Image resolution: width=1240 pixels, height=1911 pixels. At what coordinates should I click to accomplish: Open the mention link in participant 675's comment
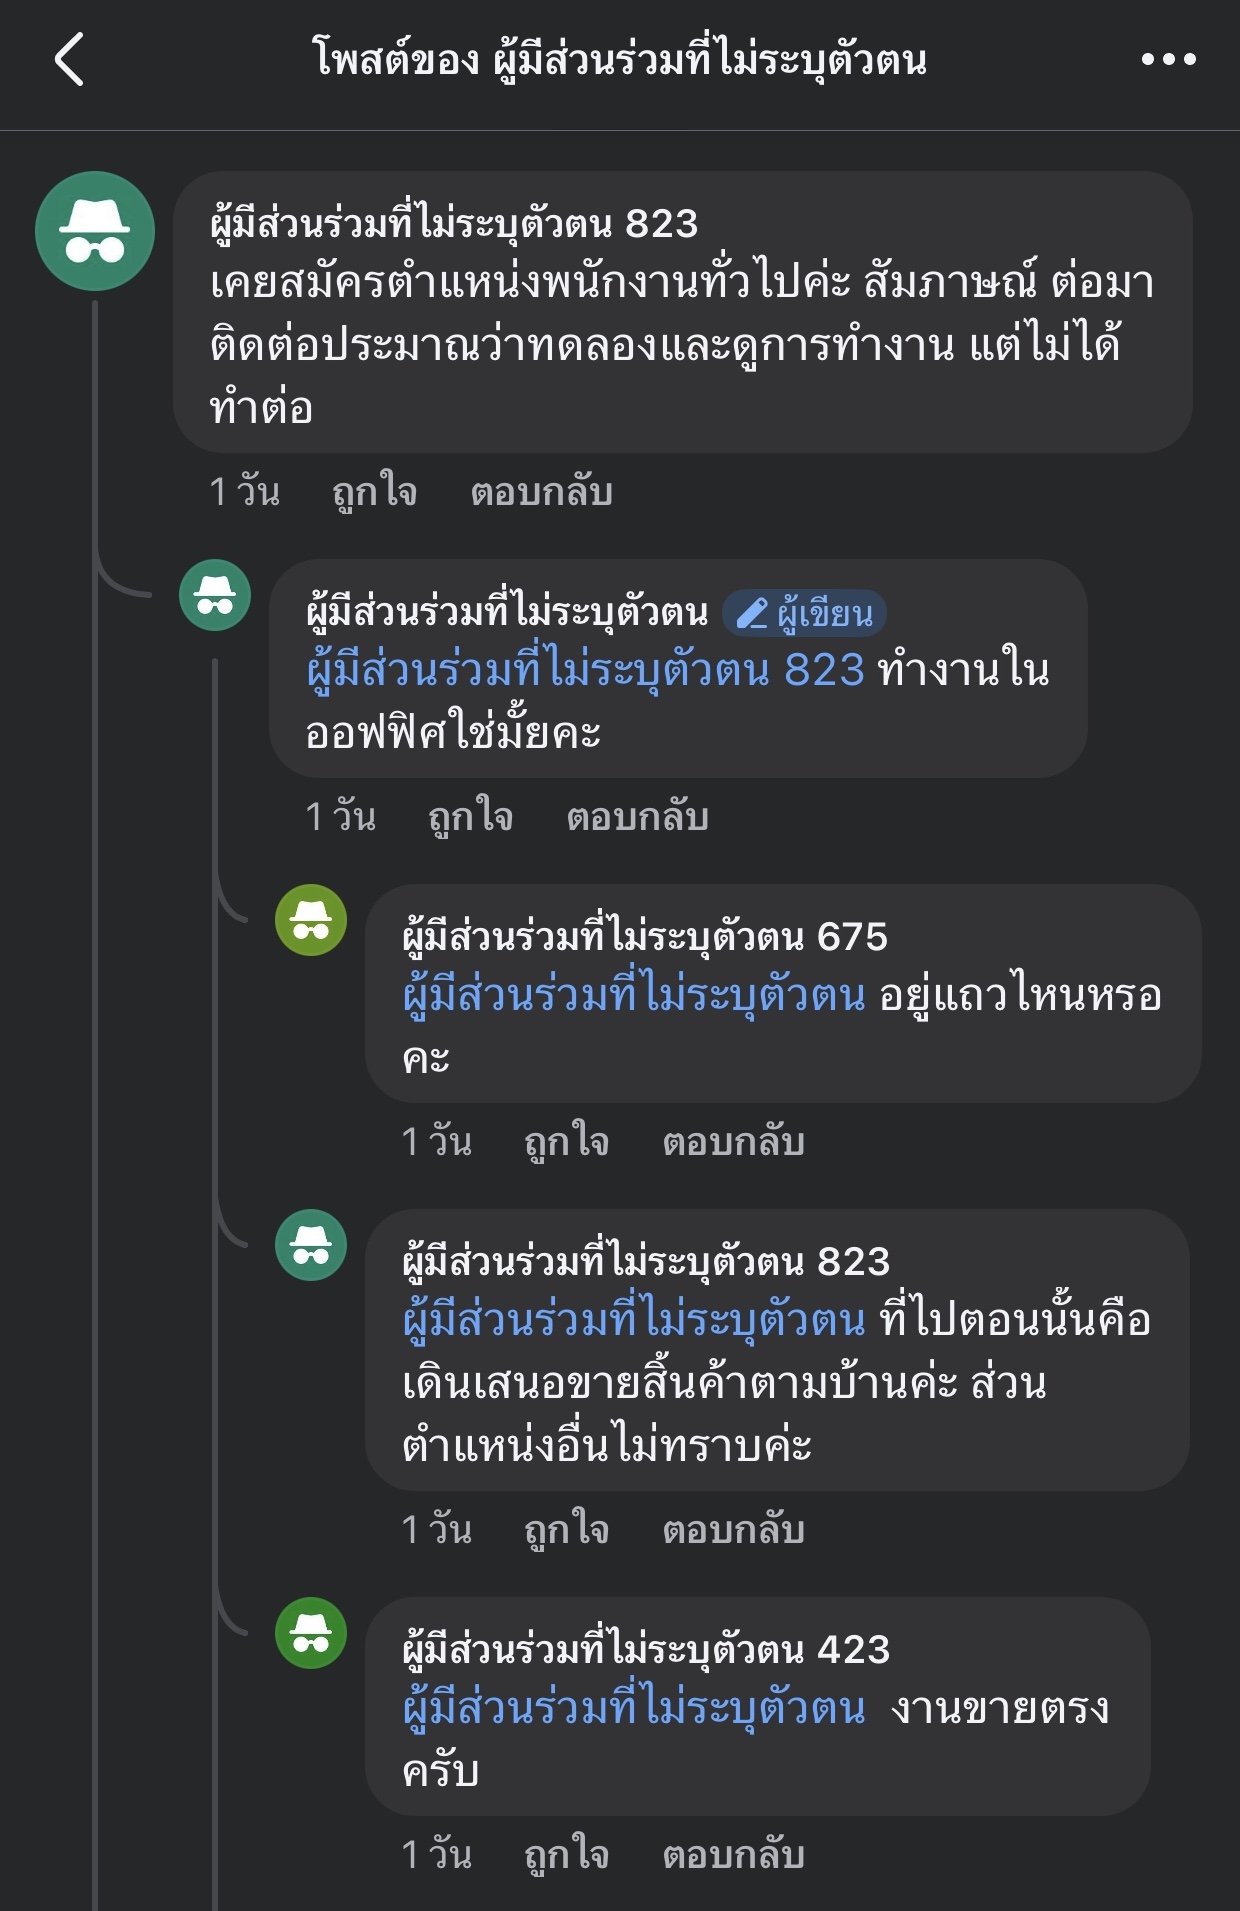[x=634, y=995]
